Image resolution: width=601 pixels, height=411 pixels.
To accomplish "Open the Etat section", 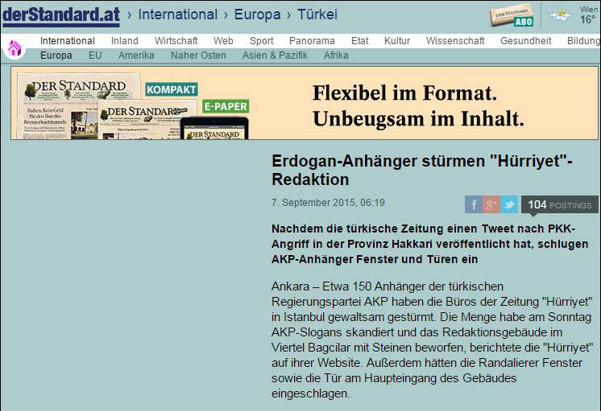I will point(360,41).
